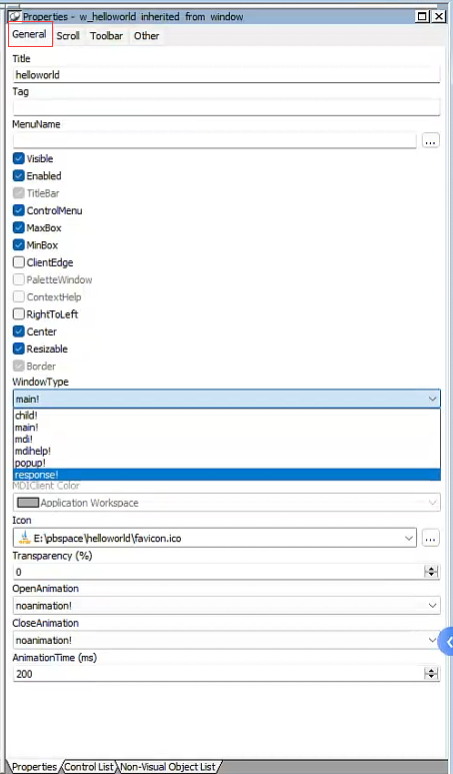Click the Transparency spinner arrows

pos(431,572)
